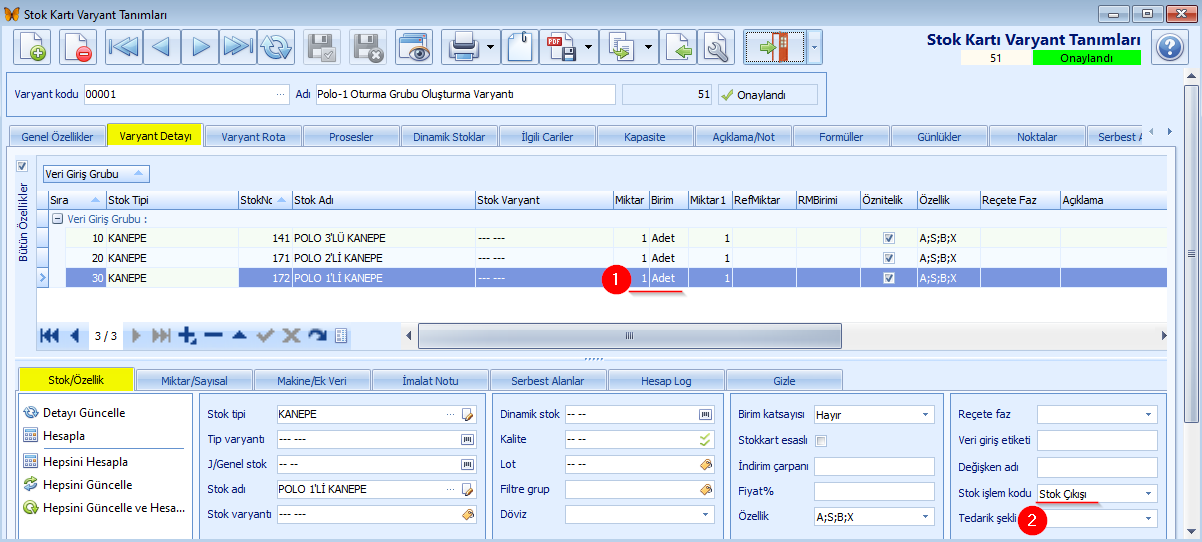Open the Miktar/Sayısal tab
The height and width of the screenshot is (542, 1202).
tap(192, 380)
